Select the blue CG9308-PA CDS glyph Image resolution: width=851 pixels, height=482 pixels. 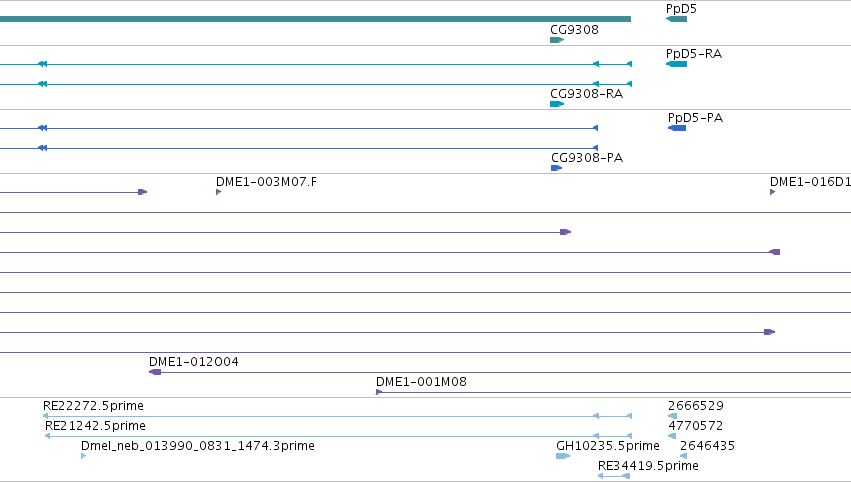point(556,168)
